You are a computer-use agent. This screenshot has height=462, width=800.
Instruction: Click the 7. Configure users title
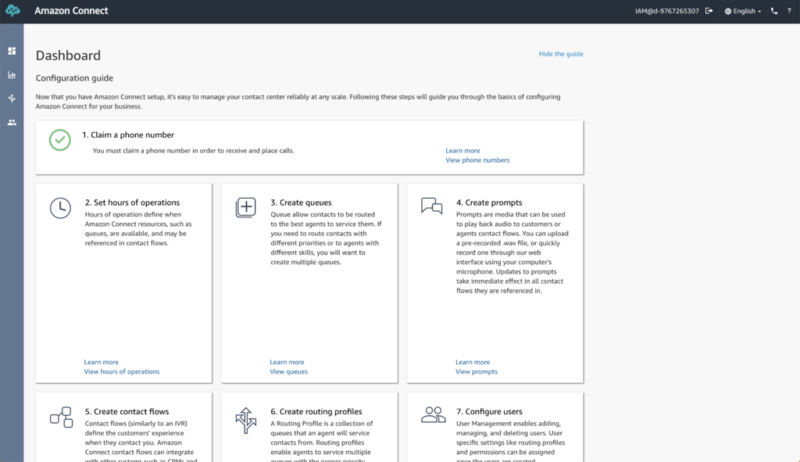489,412
